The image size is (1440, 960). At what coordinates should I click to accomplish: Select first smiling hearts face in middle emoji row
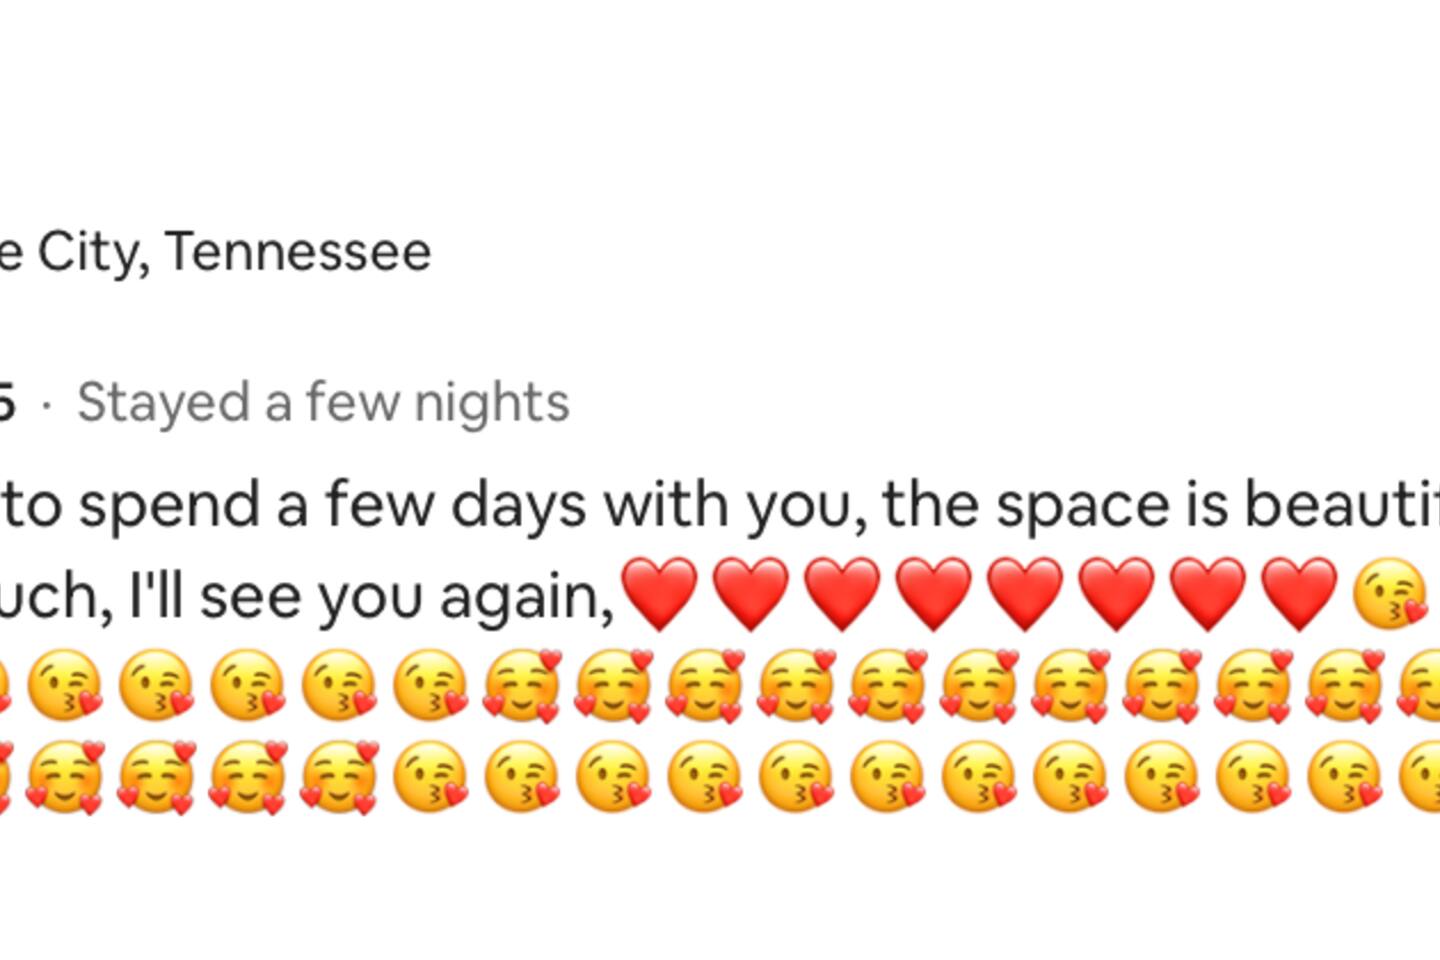(x=521, y=687)
